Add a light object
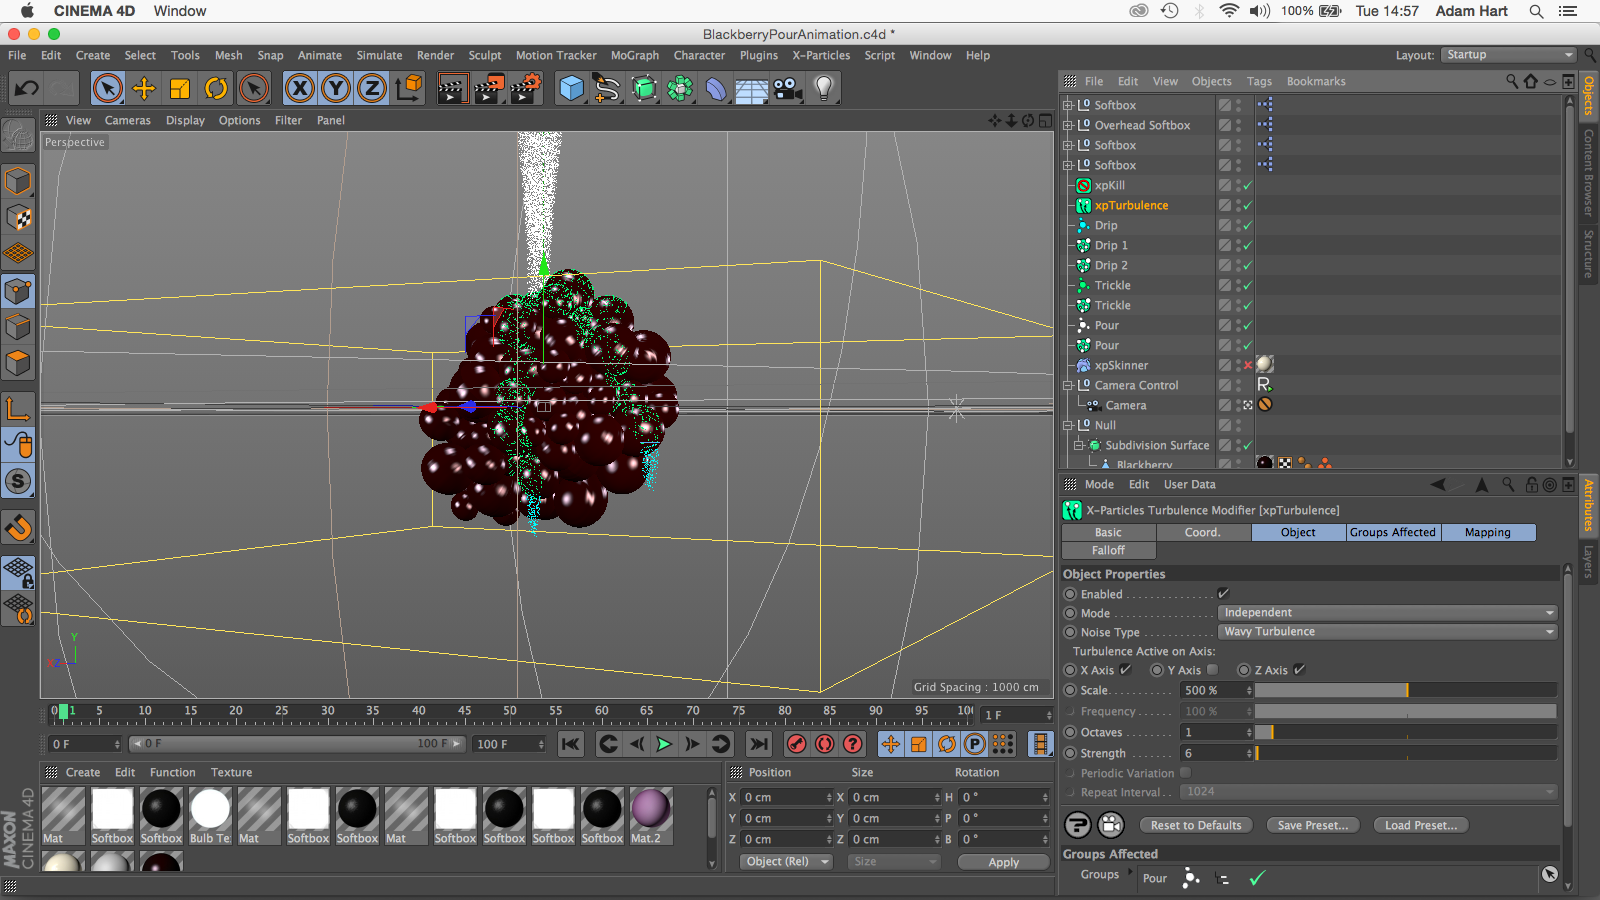Screen dimensions: 1600x900 [x=824, y=88]
